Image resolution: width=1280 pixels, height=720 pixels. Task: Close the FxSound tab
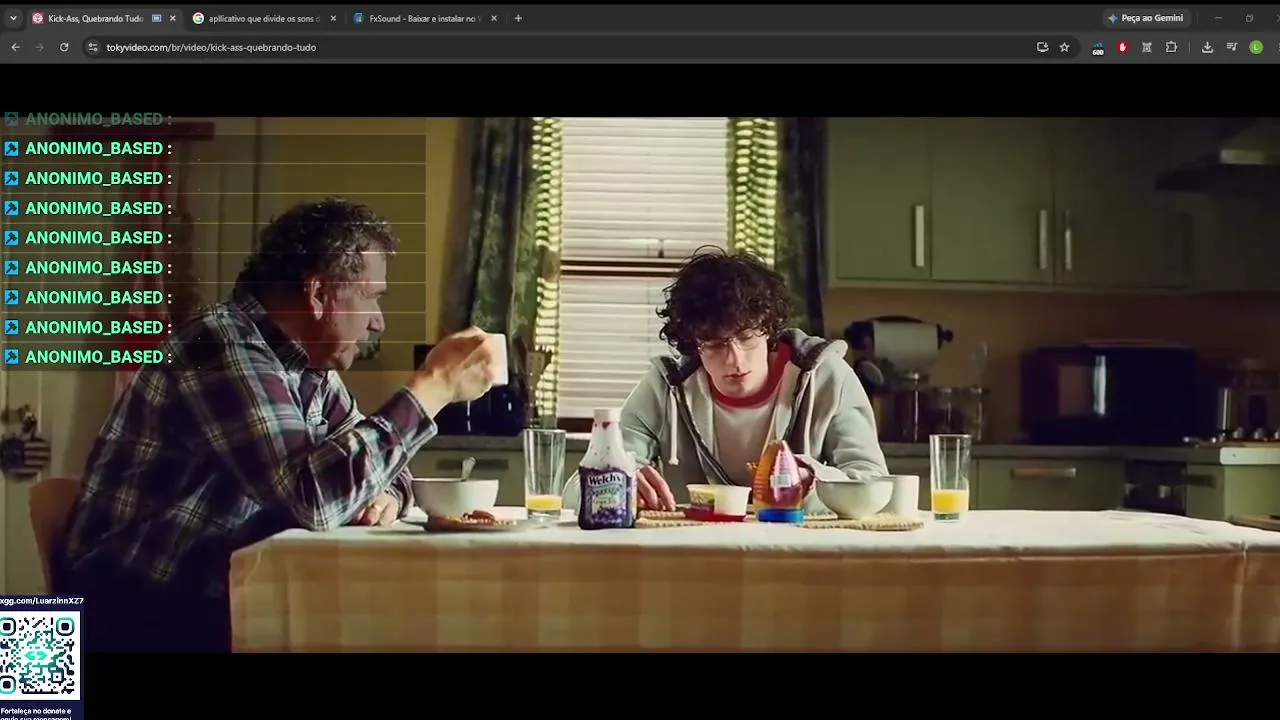tap(493, 18)
